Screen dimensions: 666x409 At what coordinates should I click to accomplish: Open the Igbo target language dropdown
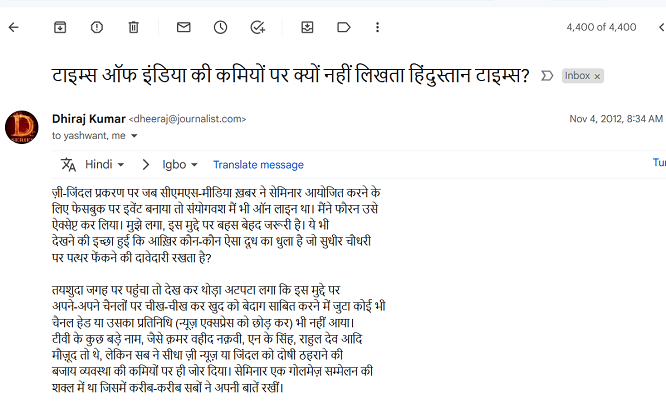pyautogui.click(x=180, y=164)
